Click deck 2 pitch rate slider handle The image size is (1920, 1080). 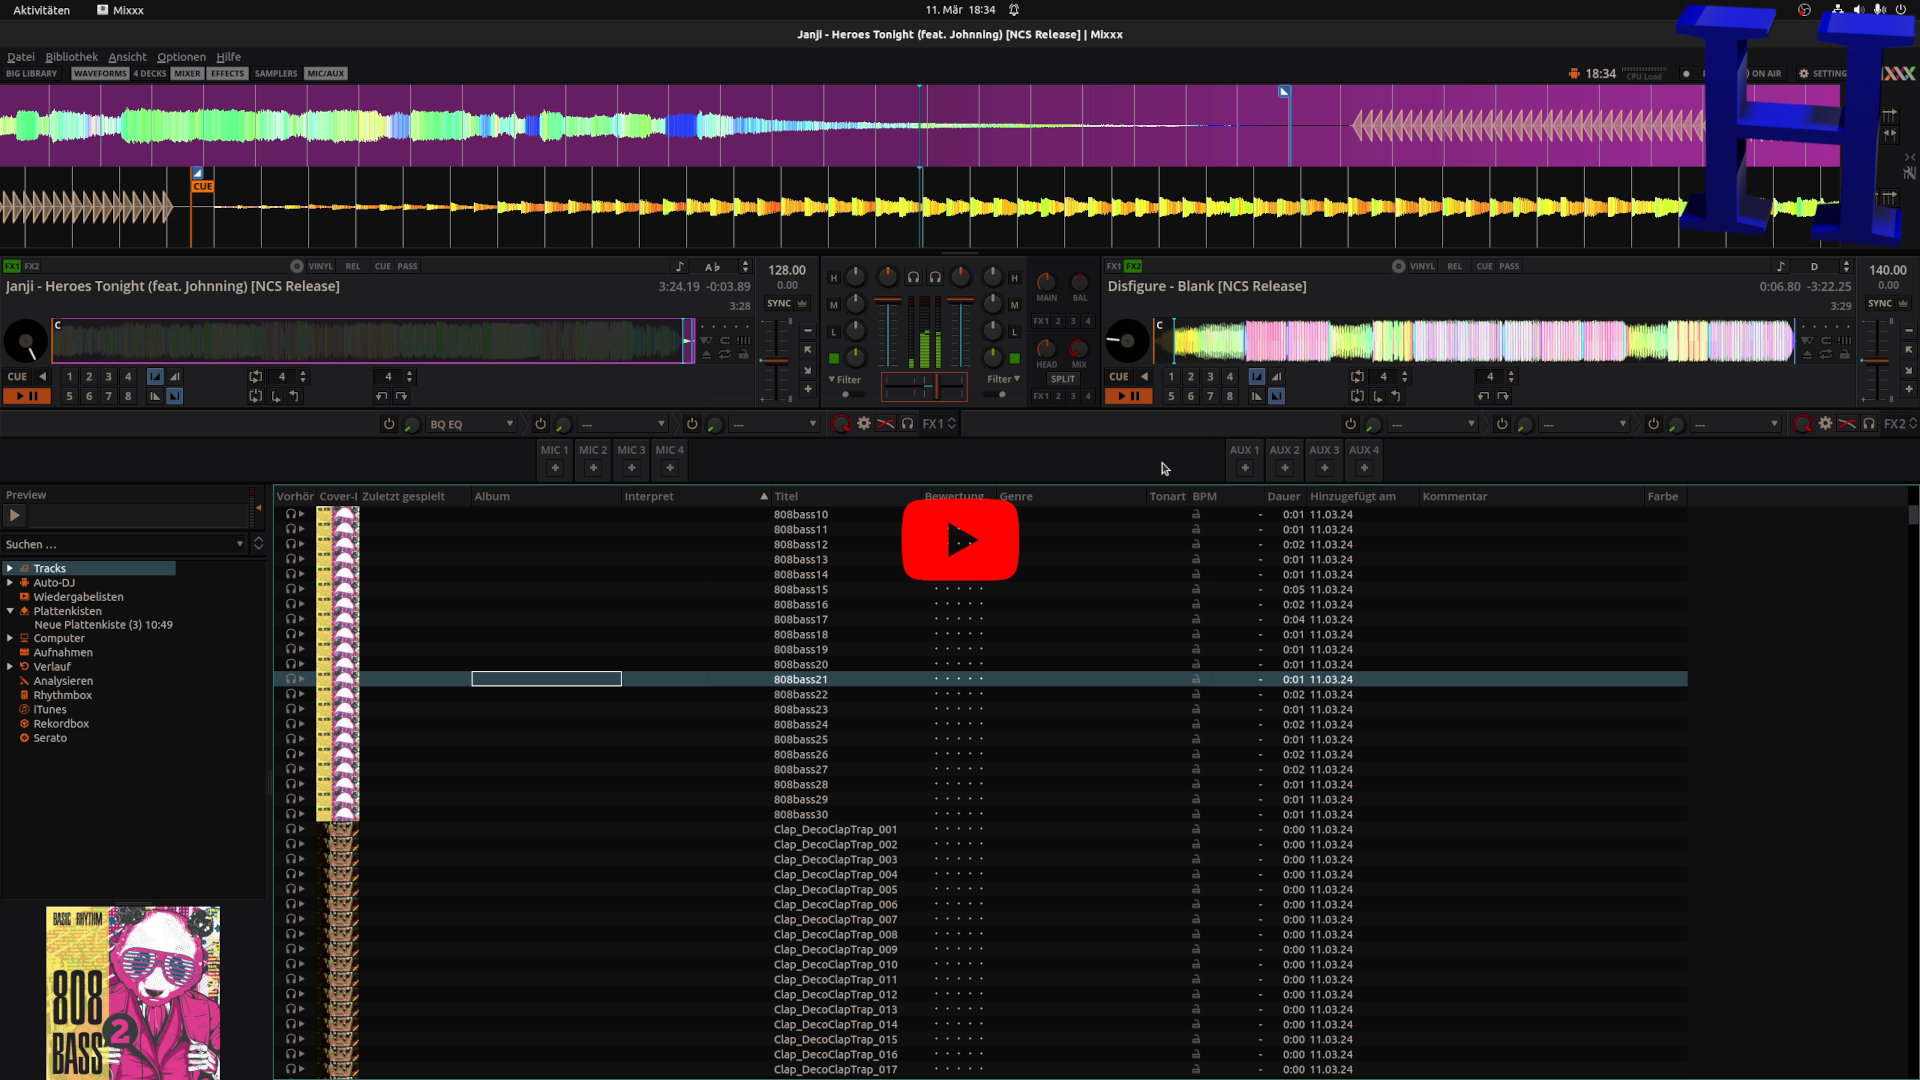[x=1876, y=360]
